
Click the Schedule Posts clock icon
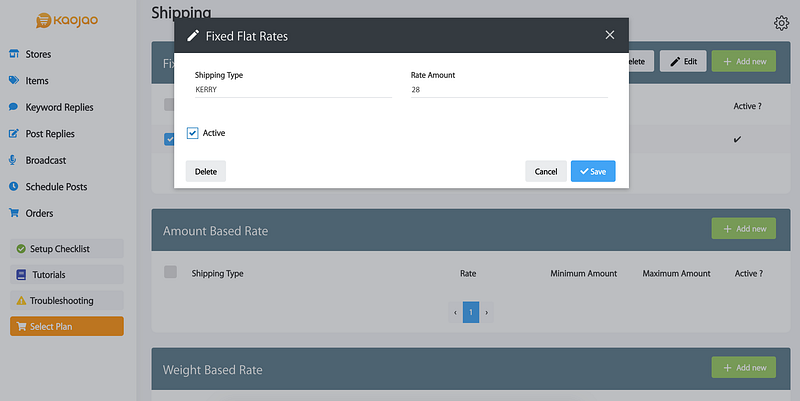14,187
